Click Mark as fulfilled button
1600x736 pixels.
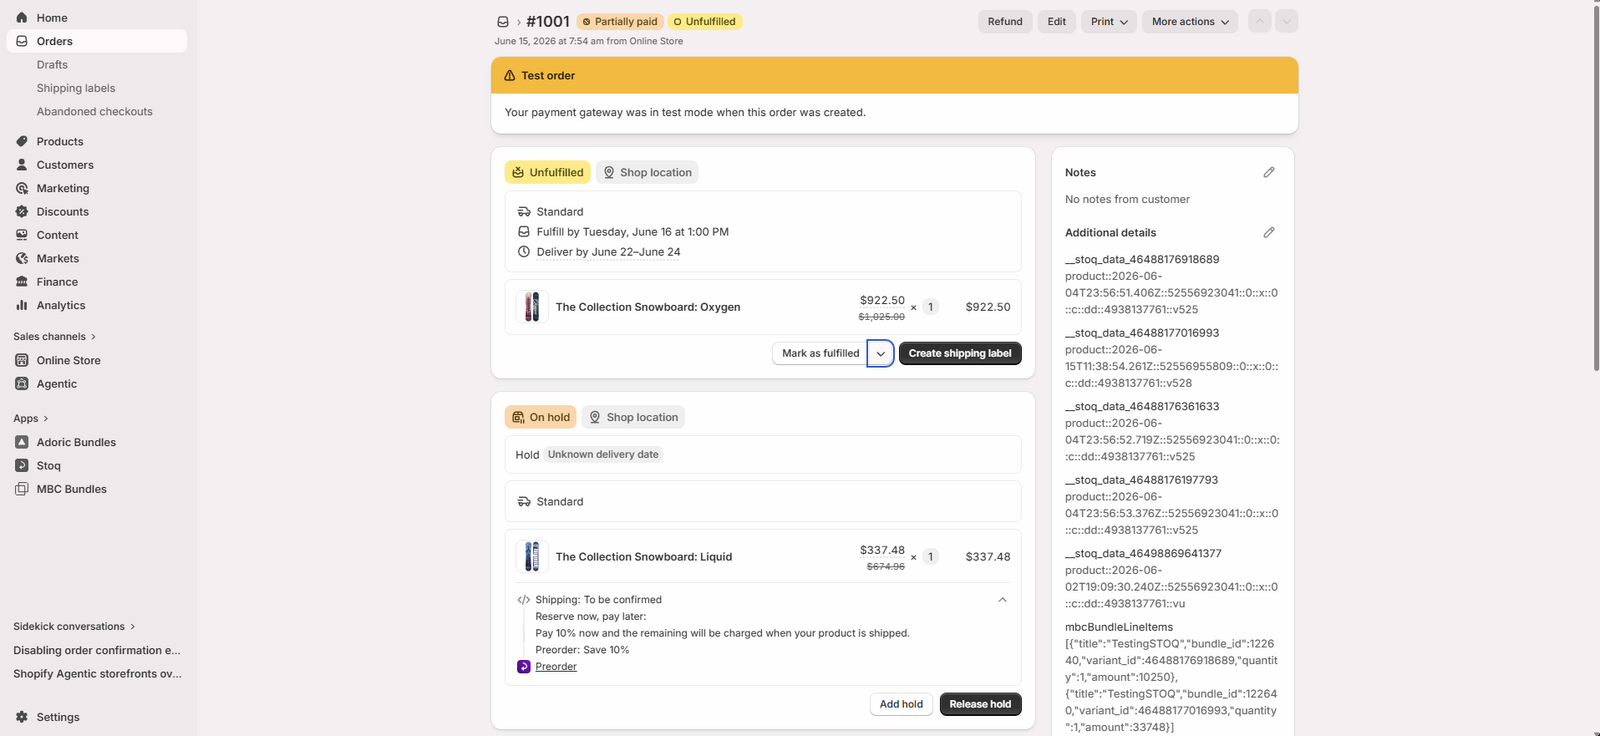(820, 353)
